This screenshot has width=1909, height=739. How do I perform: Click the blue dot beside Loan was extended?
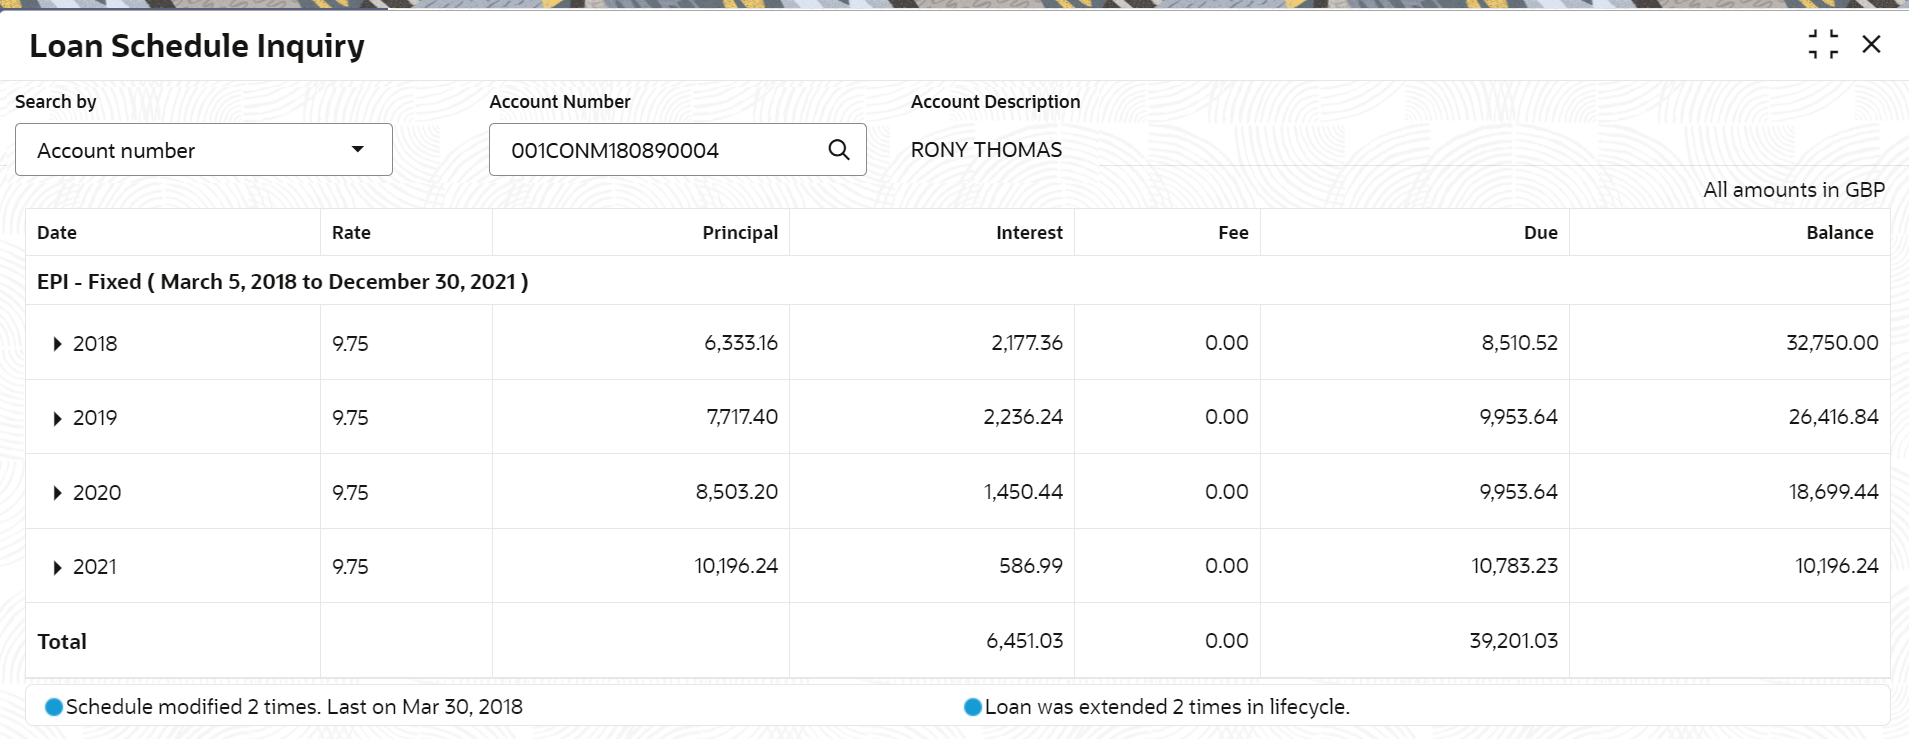[x=973, y=707]
